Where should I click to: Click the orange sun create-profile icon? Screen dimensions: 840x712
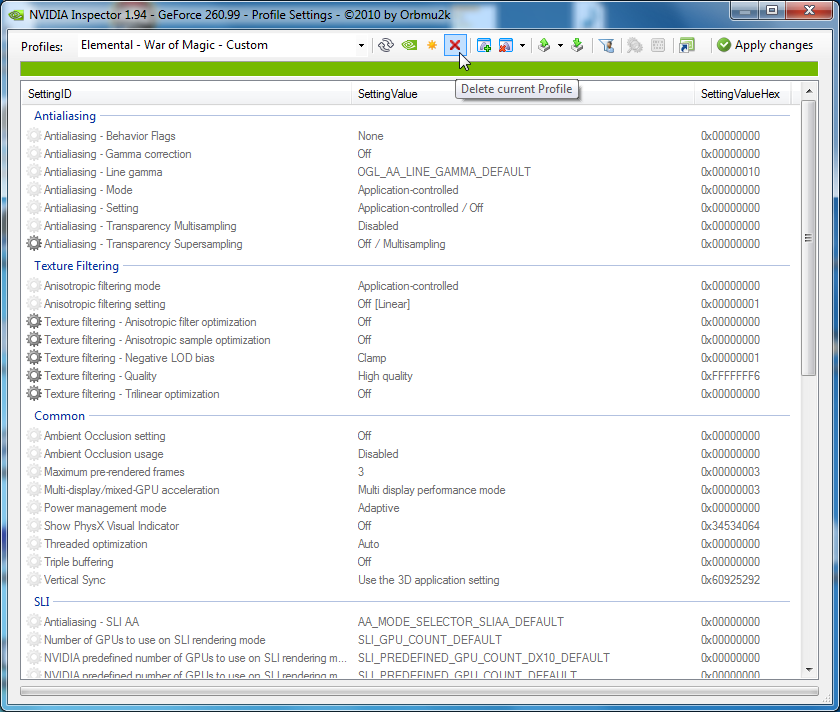[432, 45]
